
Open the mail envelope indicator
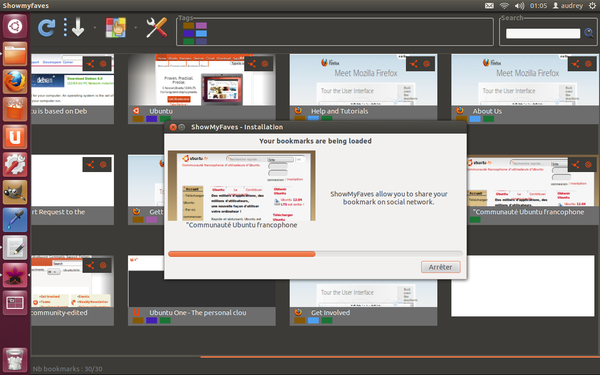(489, 5)
